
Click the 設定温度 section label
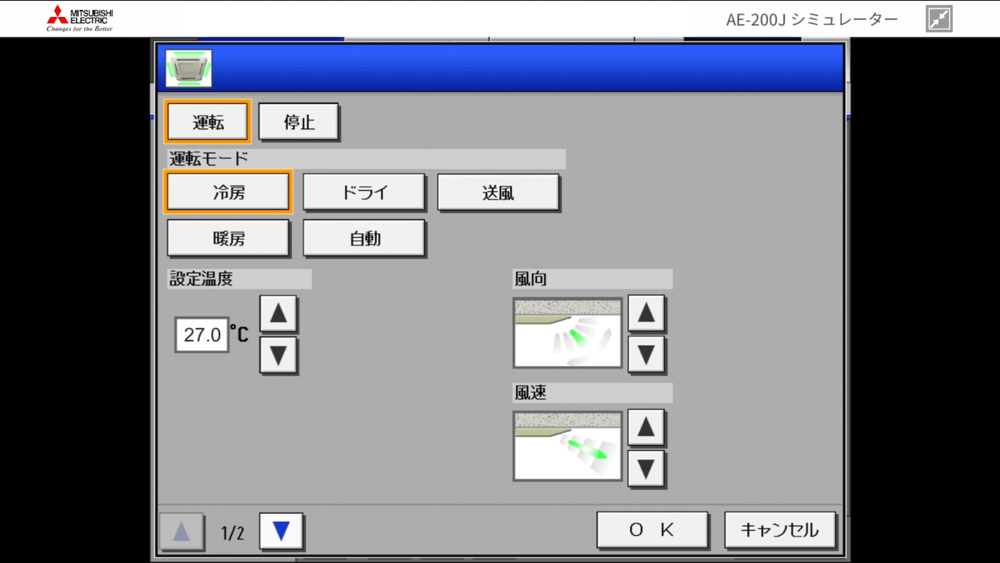[x=201, y=279]
